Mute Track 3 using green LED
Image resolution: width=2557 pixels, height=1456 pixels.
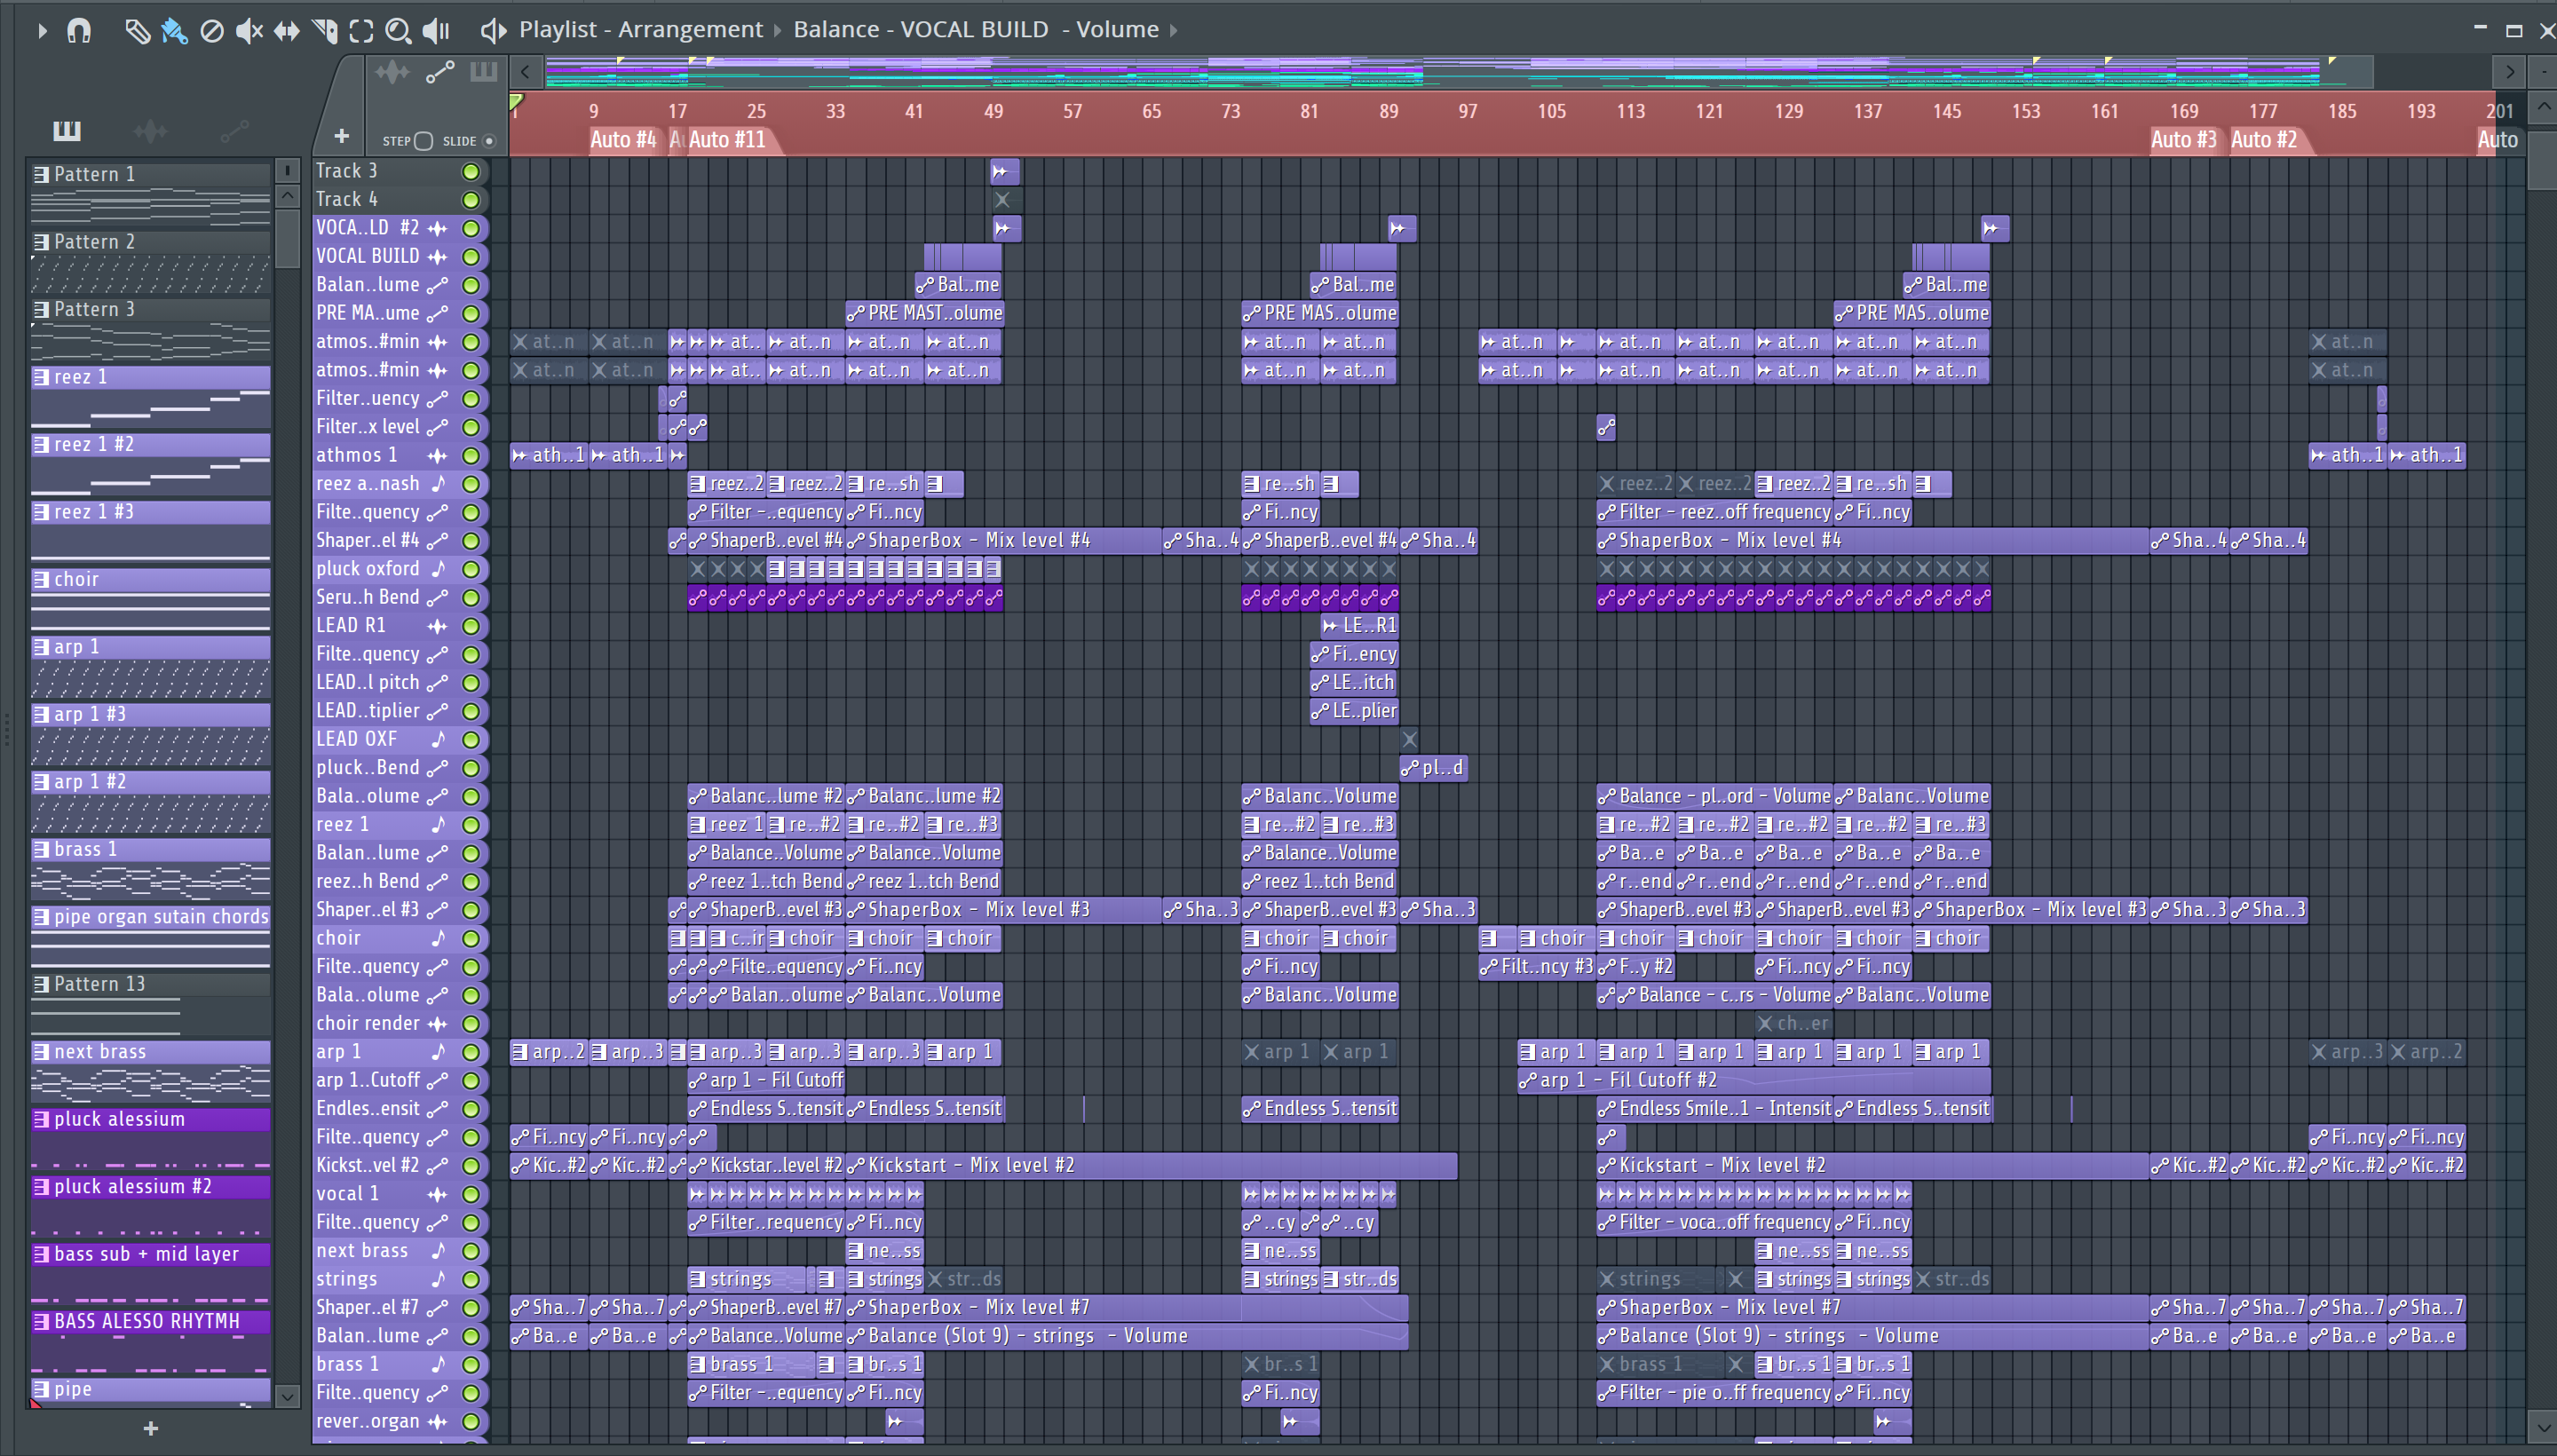470,172
